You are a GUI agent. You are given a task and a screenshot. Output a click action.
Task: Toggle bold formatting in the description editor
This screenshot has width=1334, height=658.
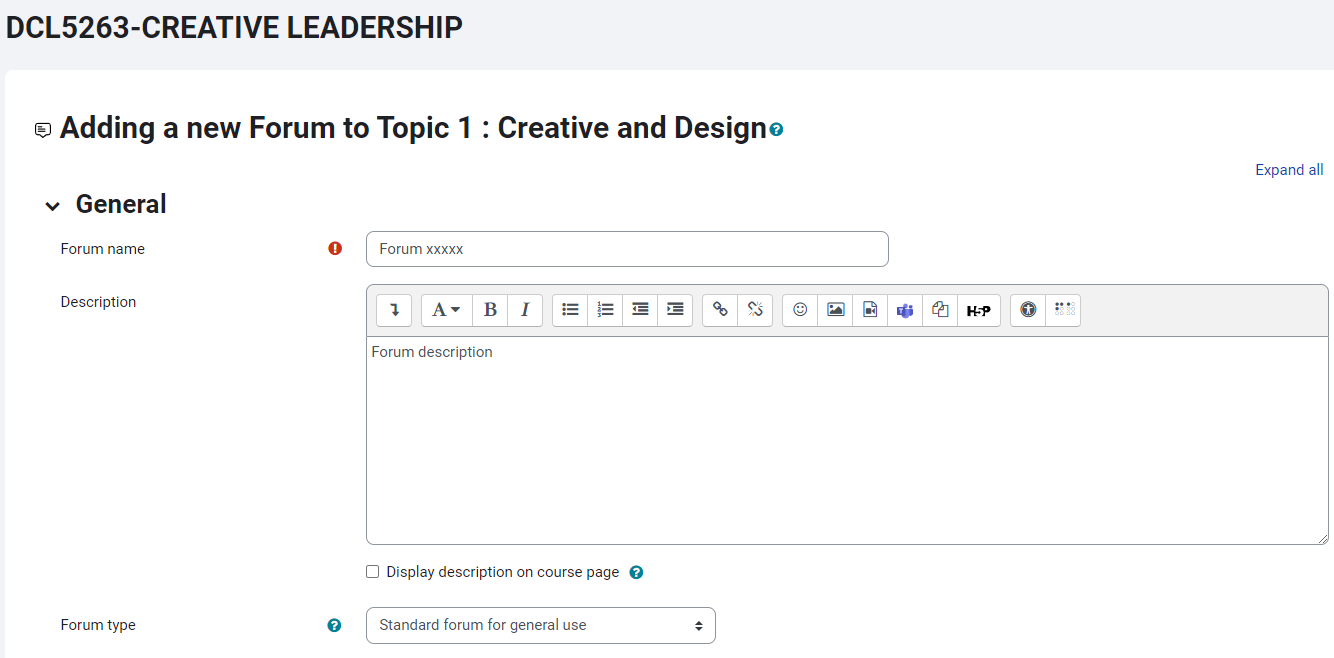[x=490, y=310]
